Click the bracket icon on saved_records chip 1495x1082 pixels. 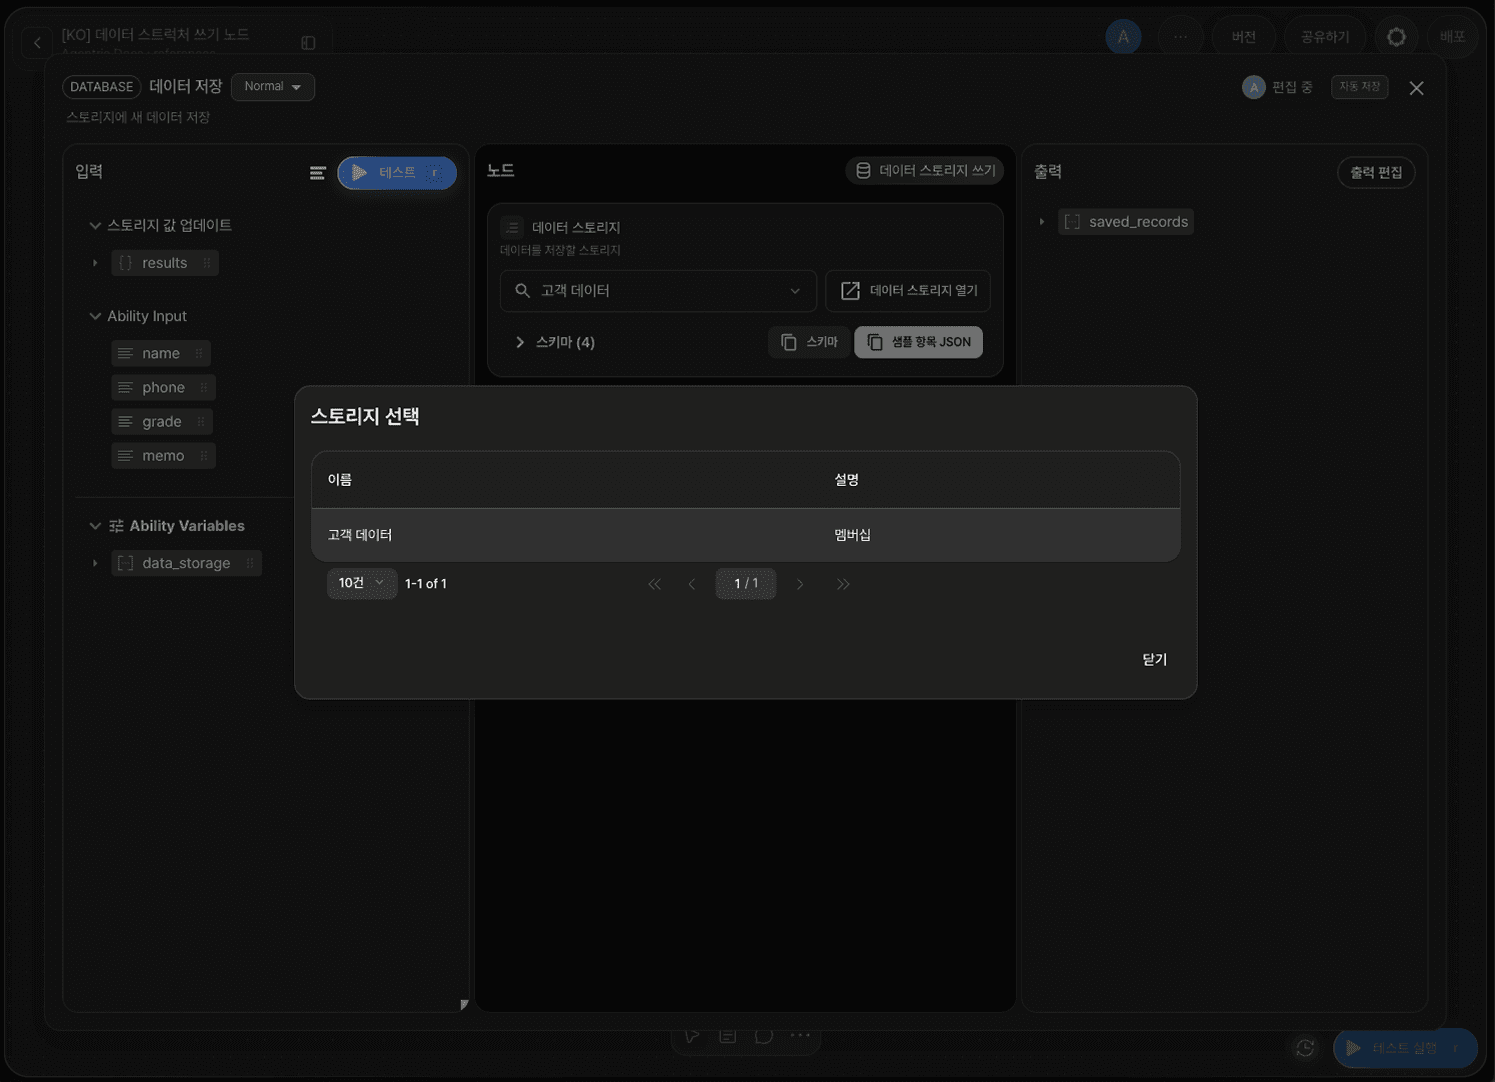click(x=1072, y=222)
